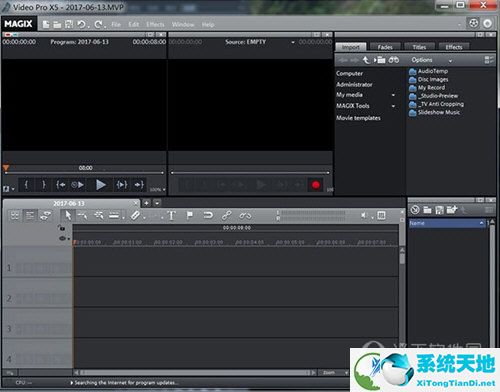Navigate up one folder level in Import
Image resolution: width=500 pixels, height=392 pixels.
pos(366,60)
